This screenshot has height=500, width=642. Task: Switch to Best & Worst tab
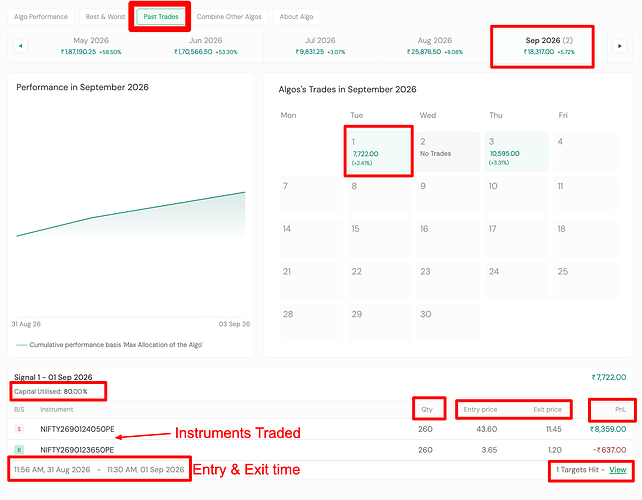105,17
